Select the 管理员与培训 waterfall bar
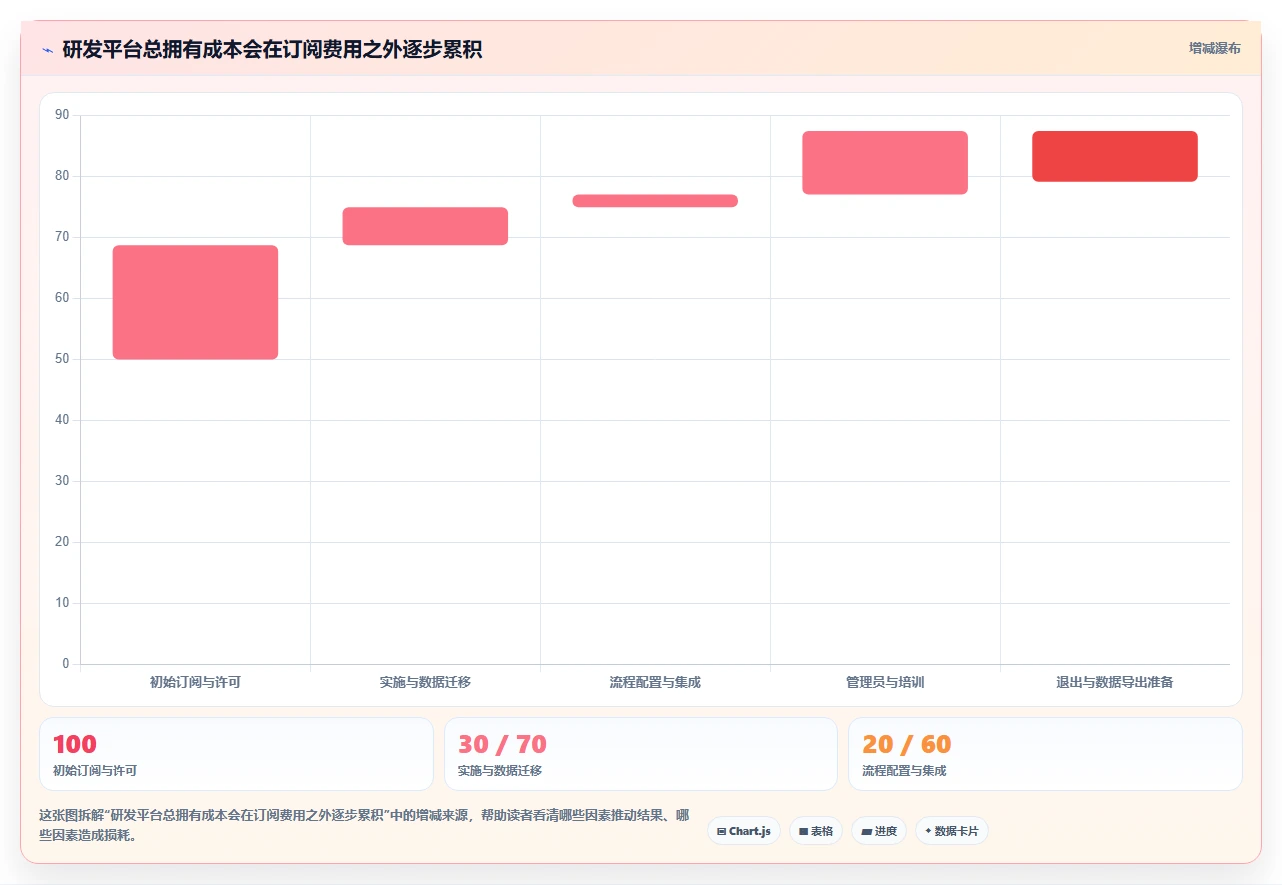 (x=885, y=162)
